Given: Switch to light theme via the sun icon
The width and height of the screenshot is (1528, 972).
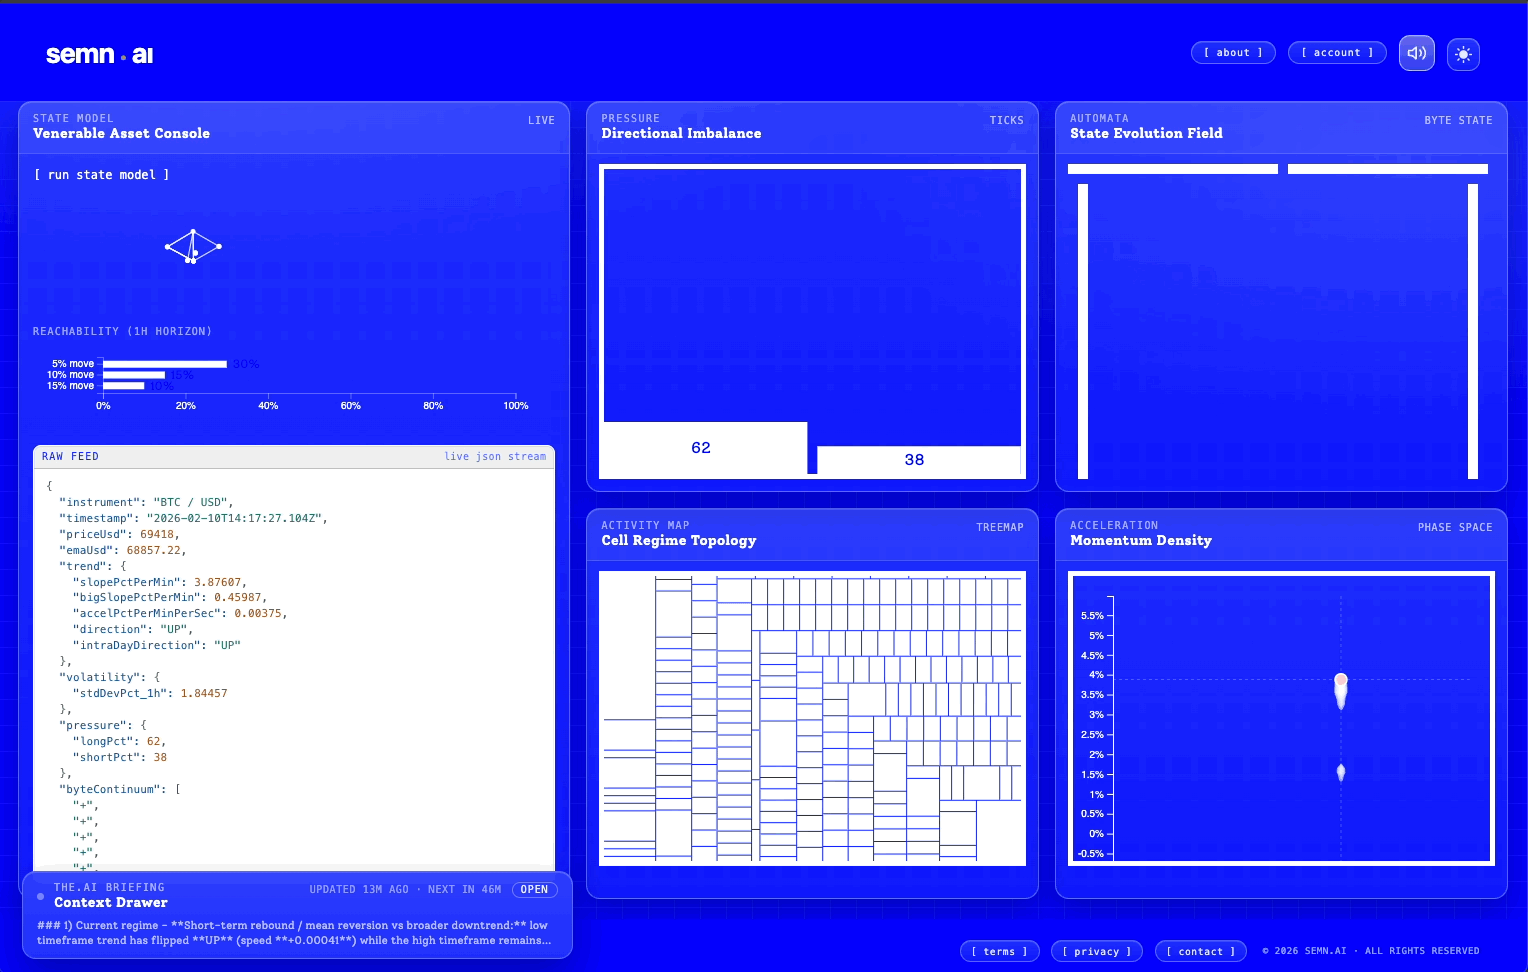Looking at the screenshot, I should coord(1462,54).
